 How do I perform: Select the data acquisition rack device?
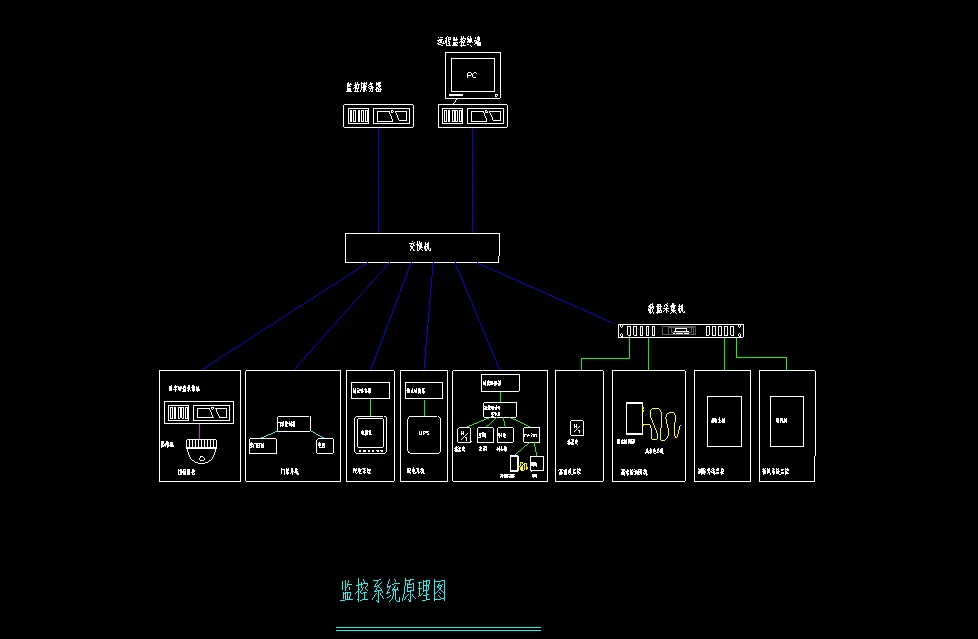(x=680, y=331)
